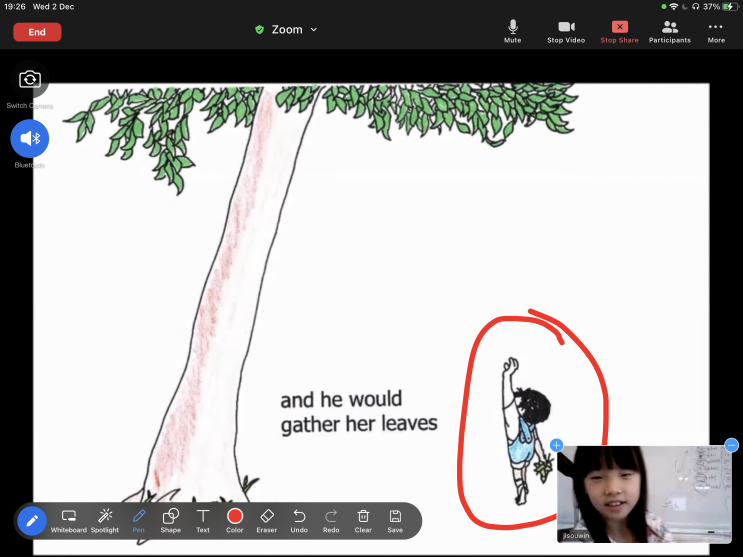Select the Spotlight tool
Image resolution: width=743 pixels, height=557 pixels.
coord(105,521)
